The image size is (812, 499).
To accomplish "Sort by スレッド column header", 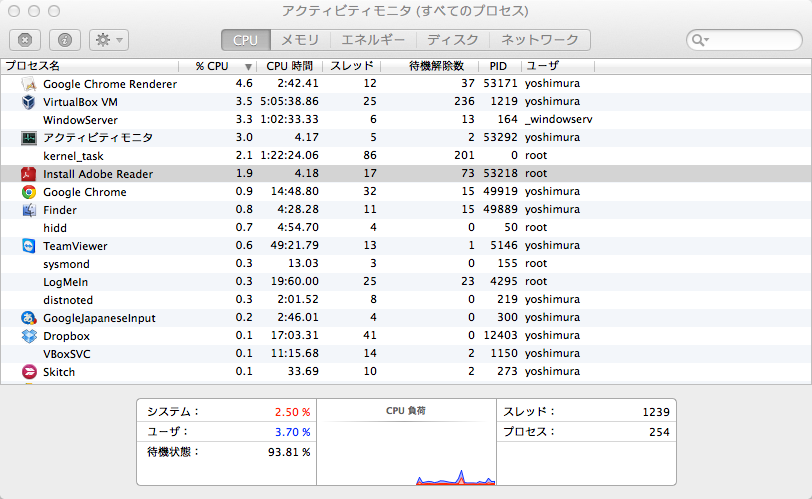I will [352, 66].
